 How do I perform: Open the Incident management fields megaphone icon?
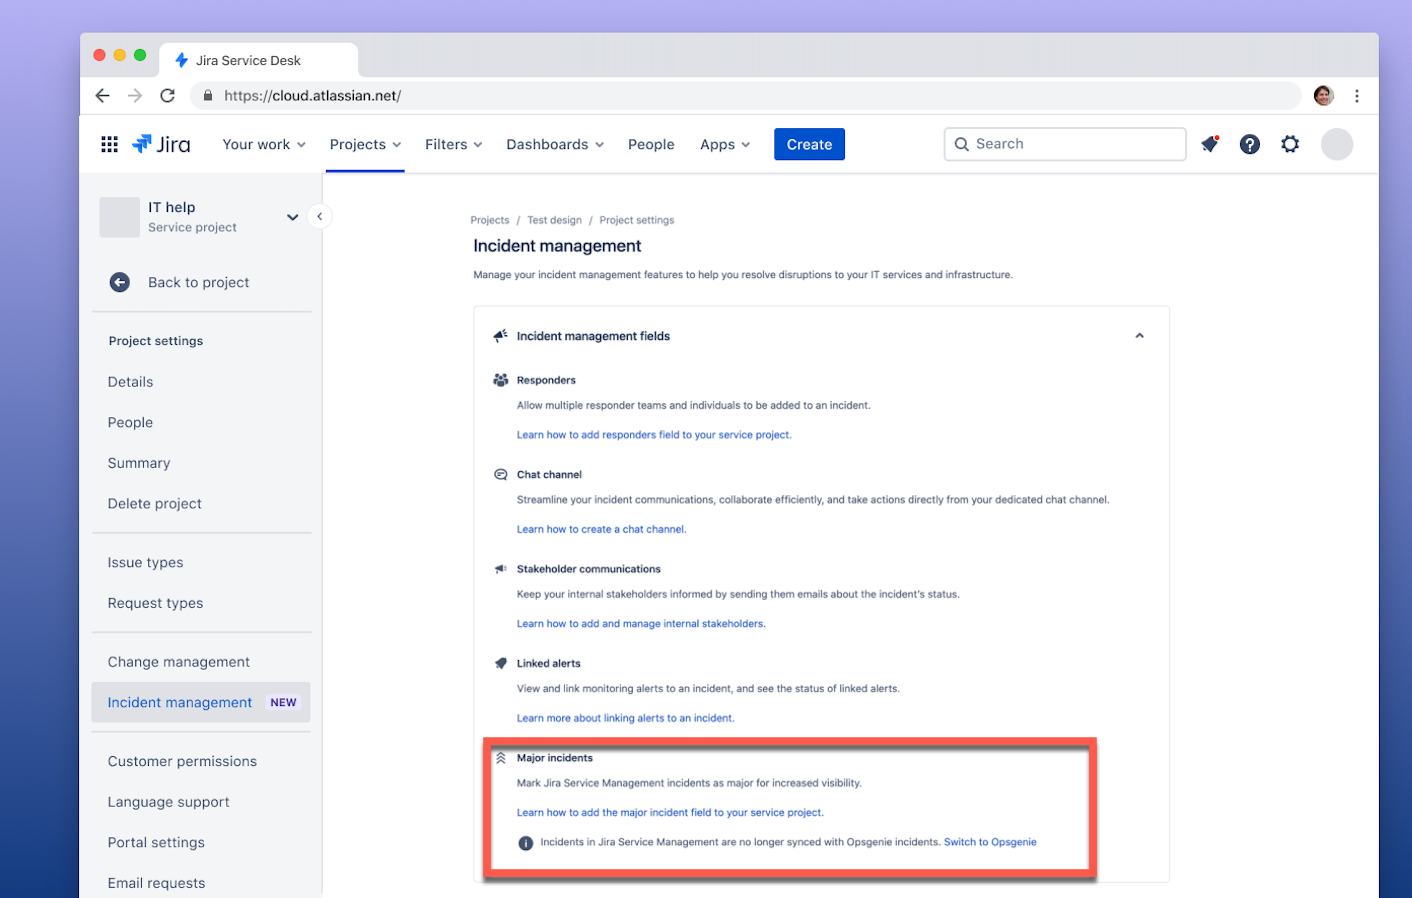click(x=500, y=336)
